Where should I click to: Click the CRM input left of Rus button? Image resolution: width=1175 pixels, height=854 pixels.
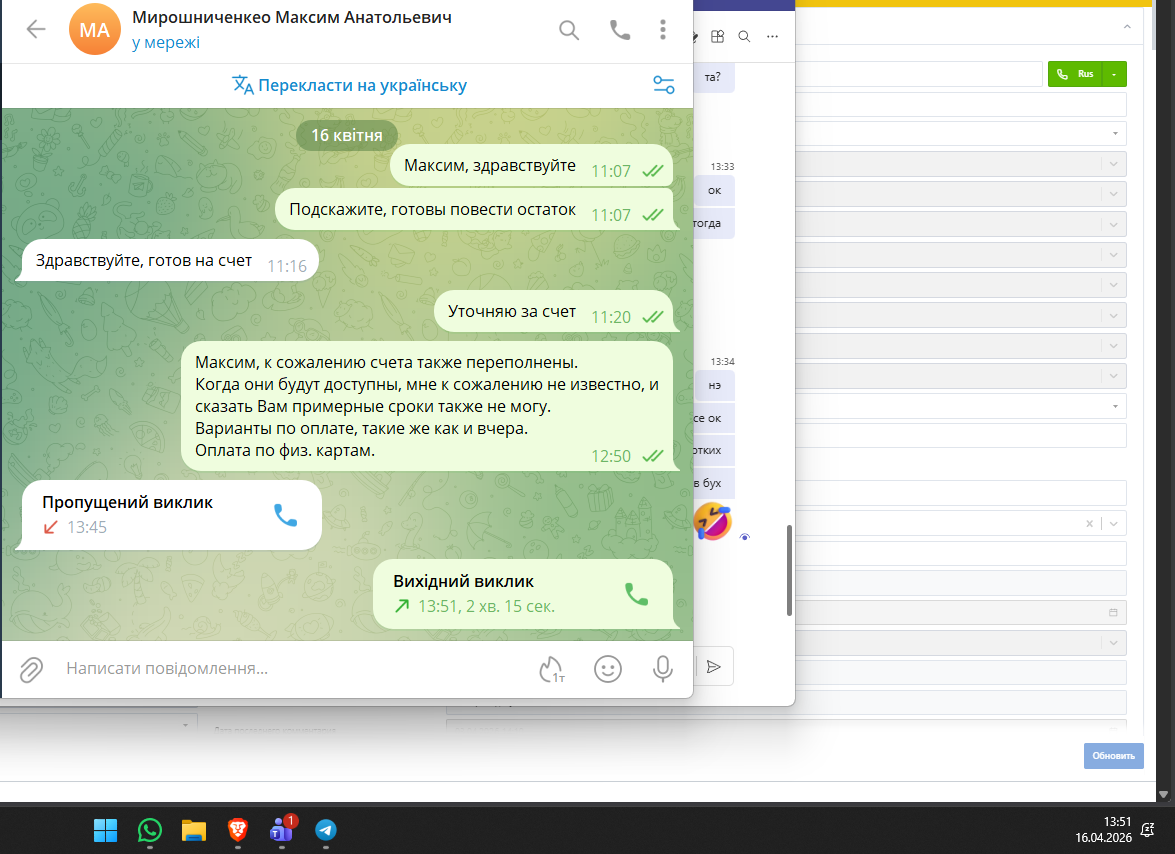pyautogui.click(x=919, y=74)
